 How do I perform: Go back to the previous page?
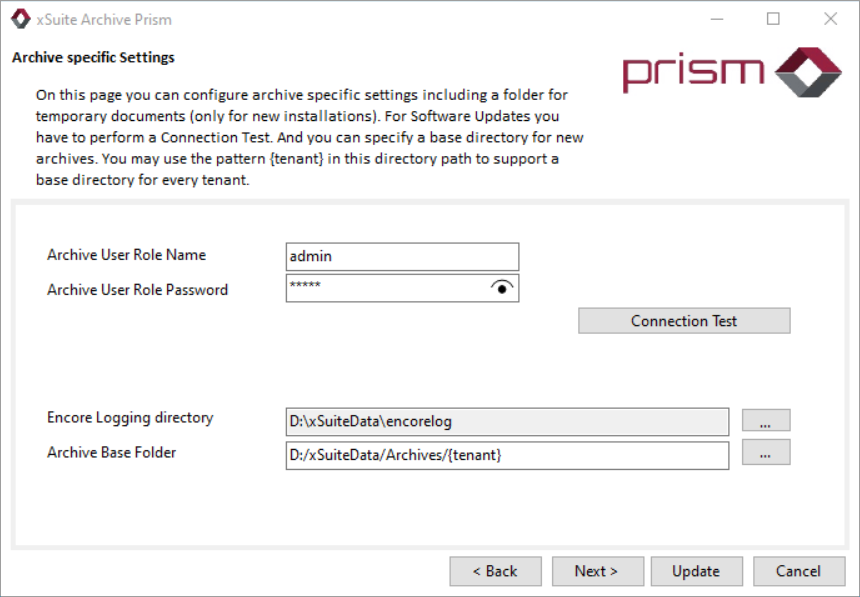coord(496,571)
